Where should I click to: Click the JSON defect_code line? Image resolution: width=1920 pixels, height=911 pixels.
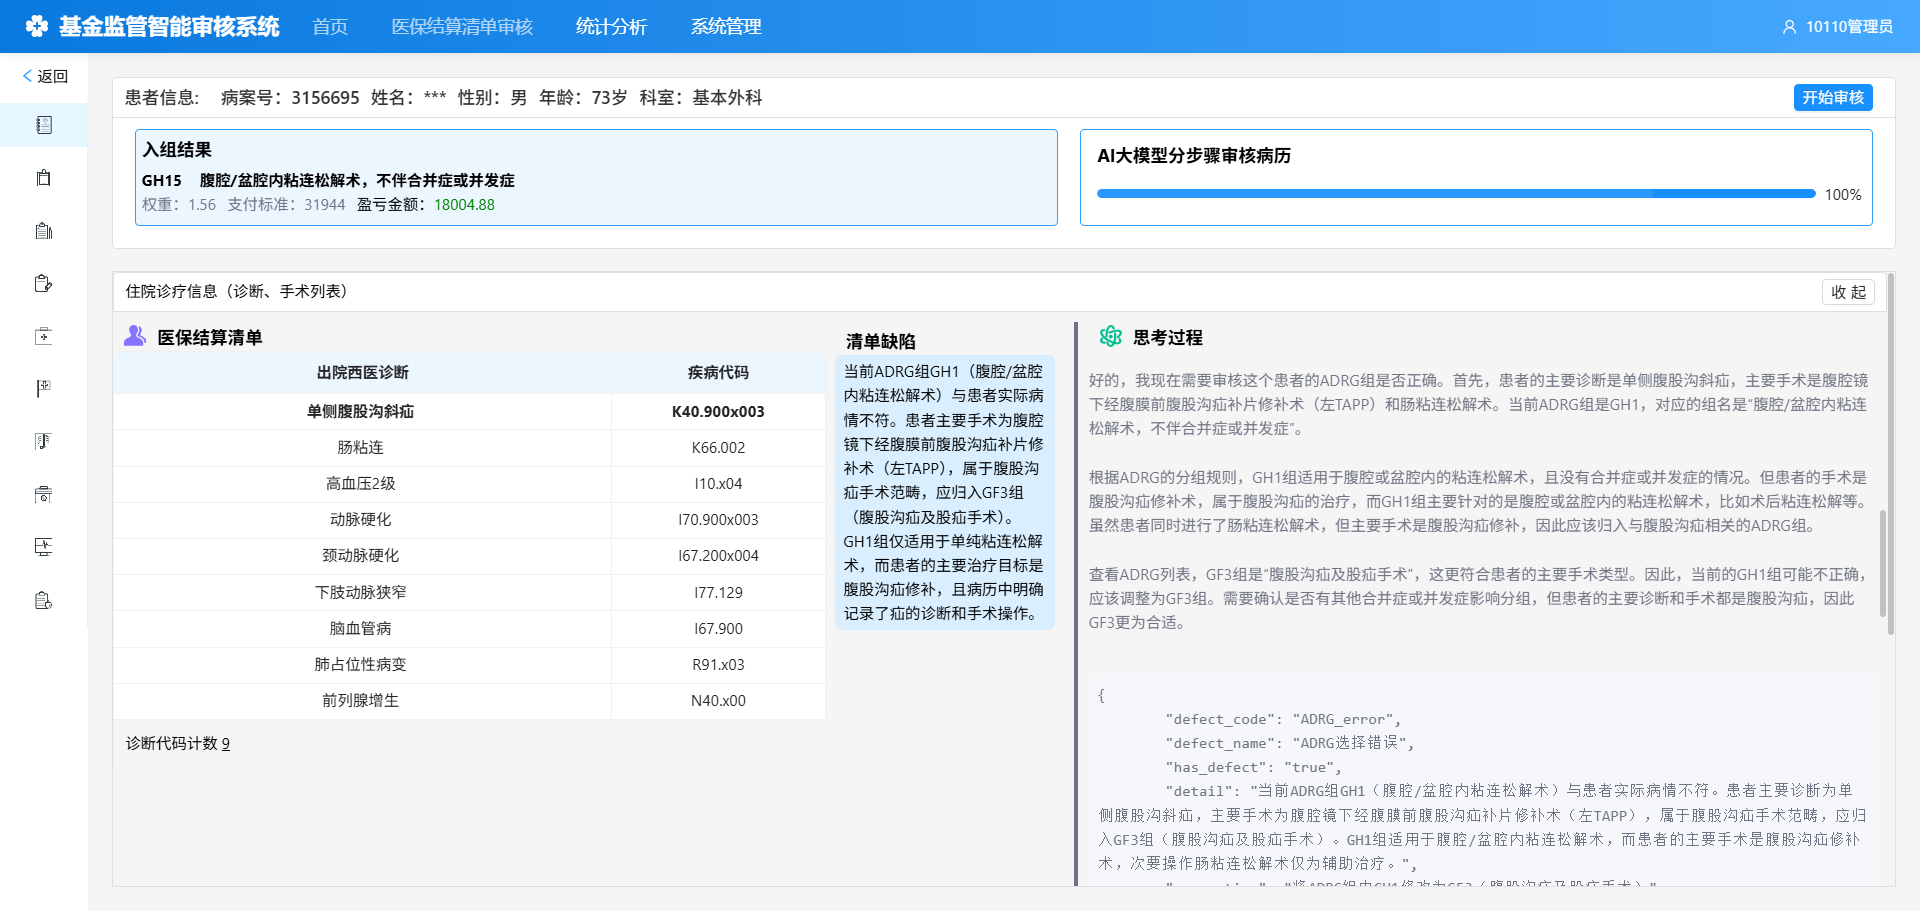pos(1283,720)
